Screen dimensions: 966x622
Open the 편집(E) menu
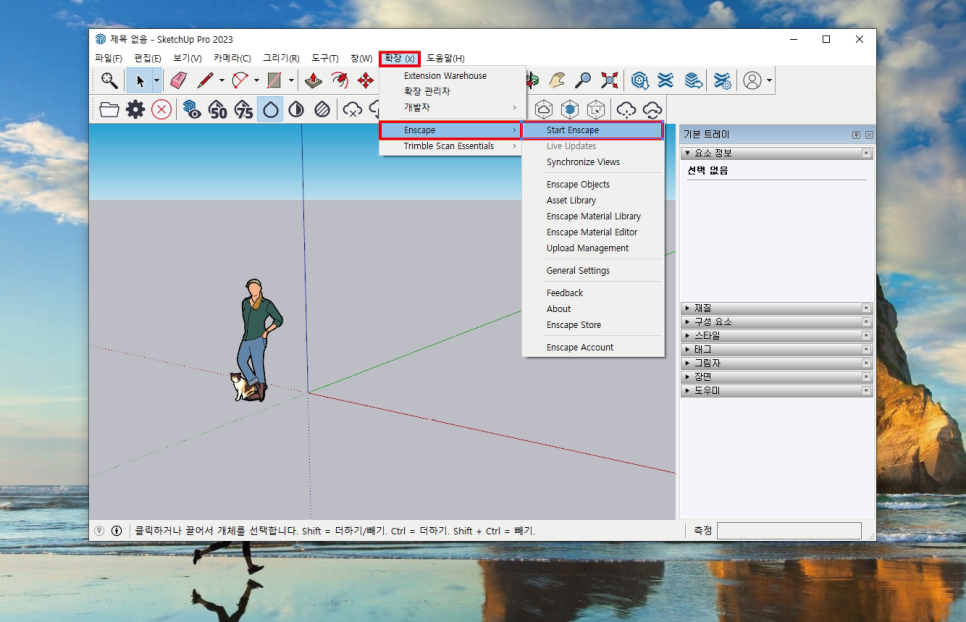(147, 58)
